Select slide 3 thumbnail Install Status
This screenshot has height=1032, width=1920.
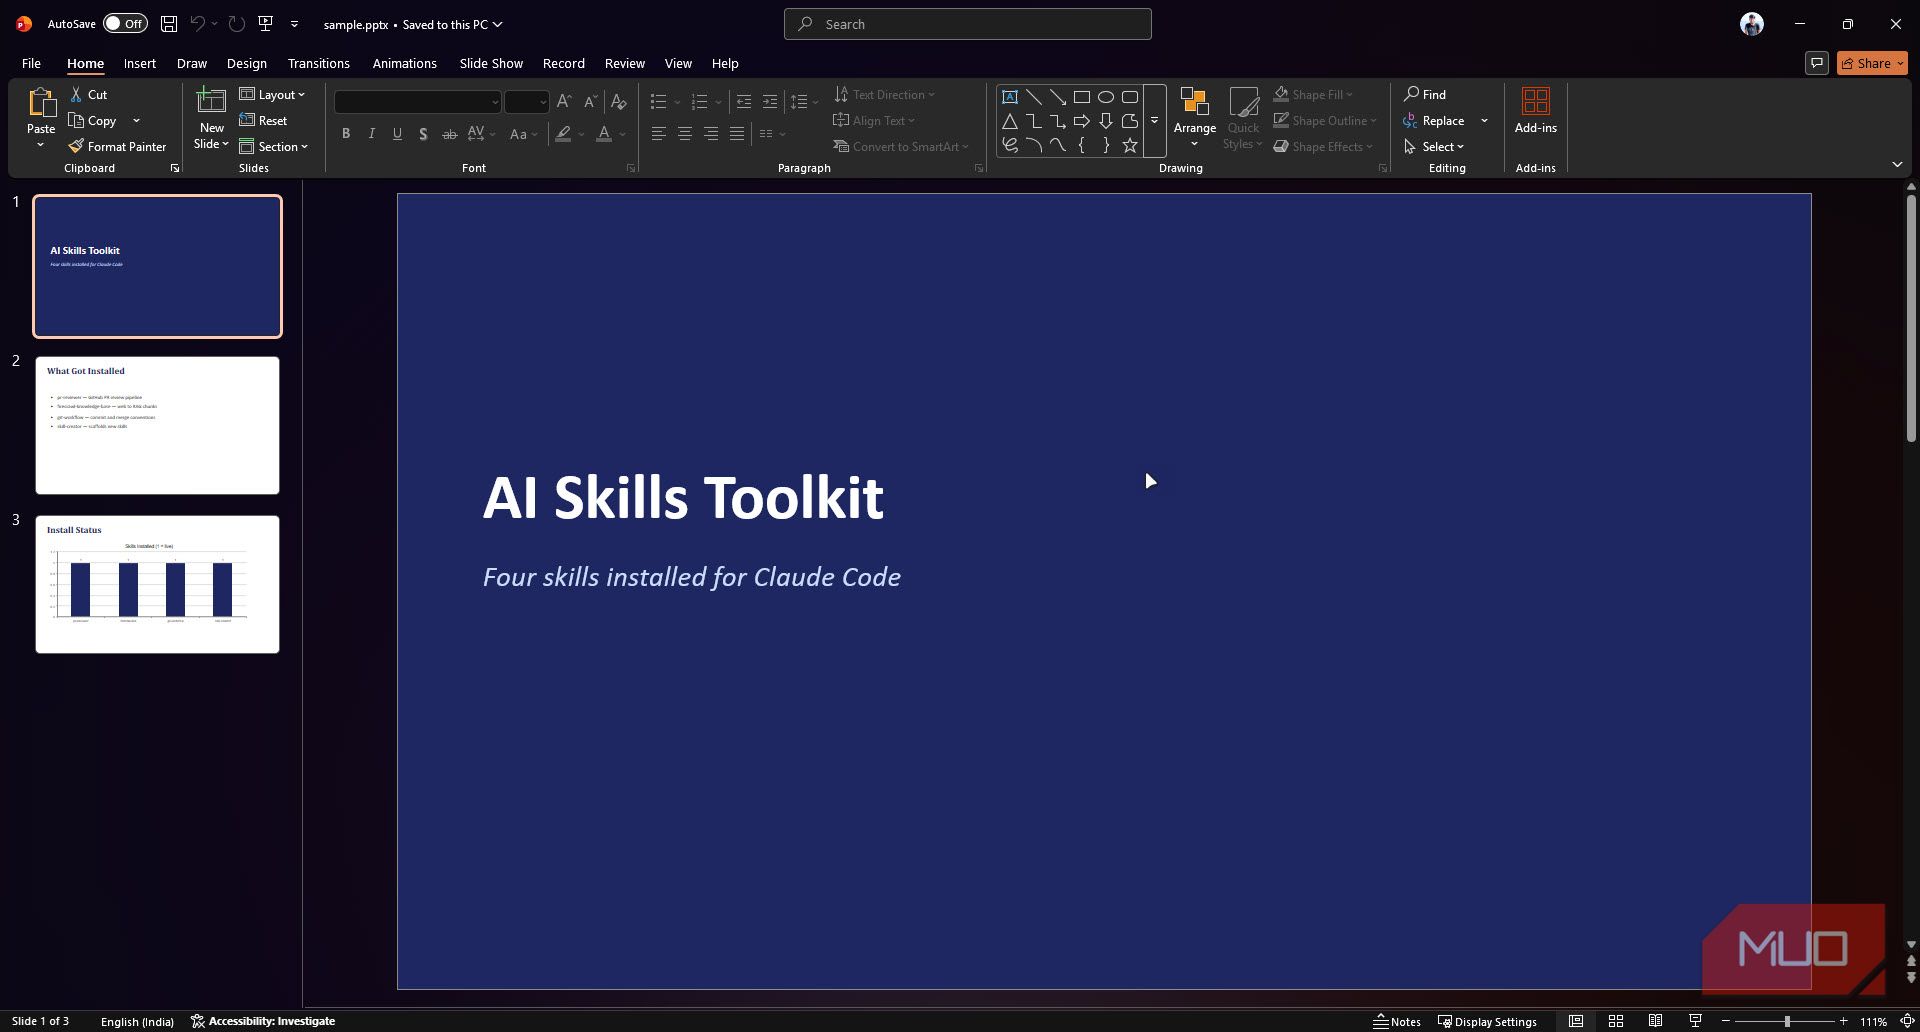[x=157, y=584]
